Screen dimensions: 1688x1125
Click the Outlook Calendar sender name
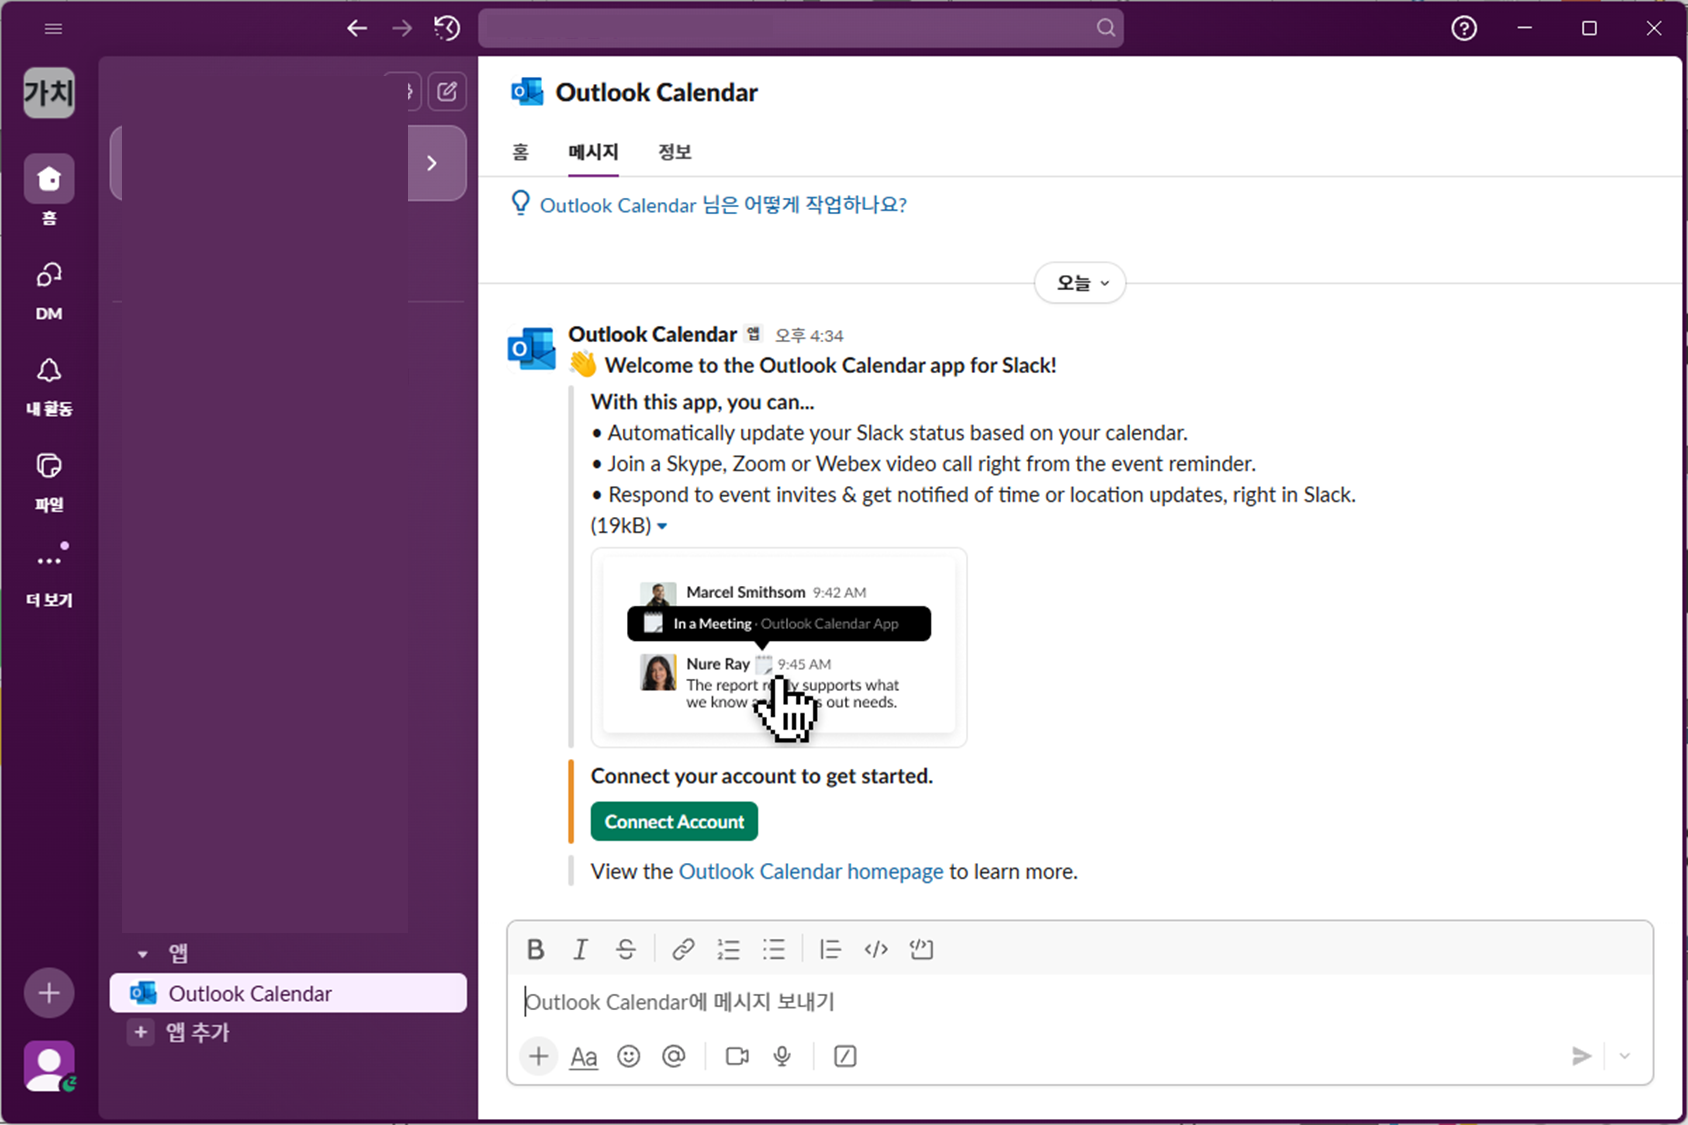pyautogui.click(x=653, y=334)
